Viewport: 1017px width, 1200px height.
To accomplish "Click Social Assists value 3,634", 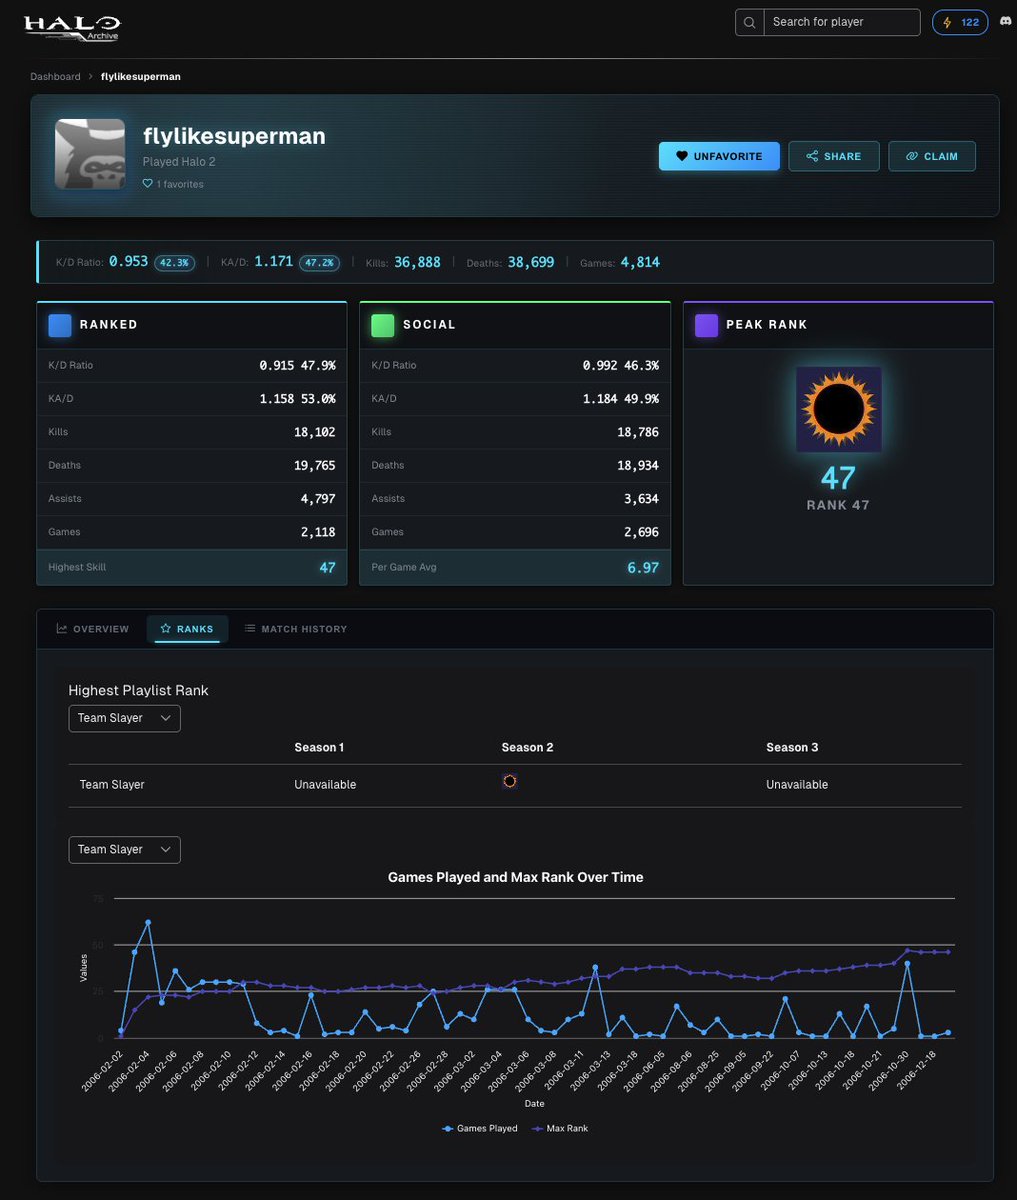I will click(x=641, y=498).
